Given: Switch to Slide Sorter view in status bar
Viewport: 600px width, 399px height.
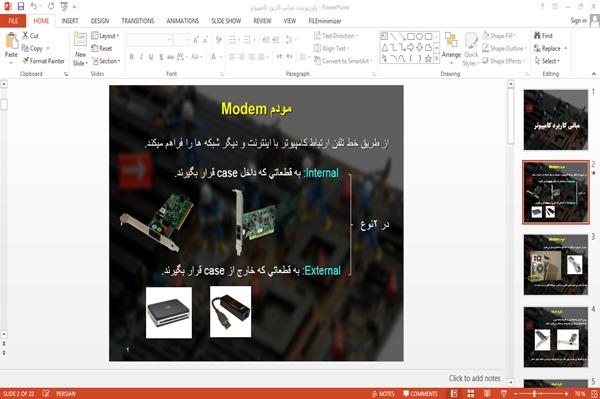Looking at the screenshot, I should click(471, 393).
